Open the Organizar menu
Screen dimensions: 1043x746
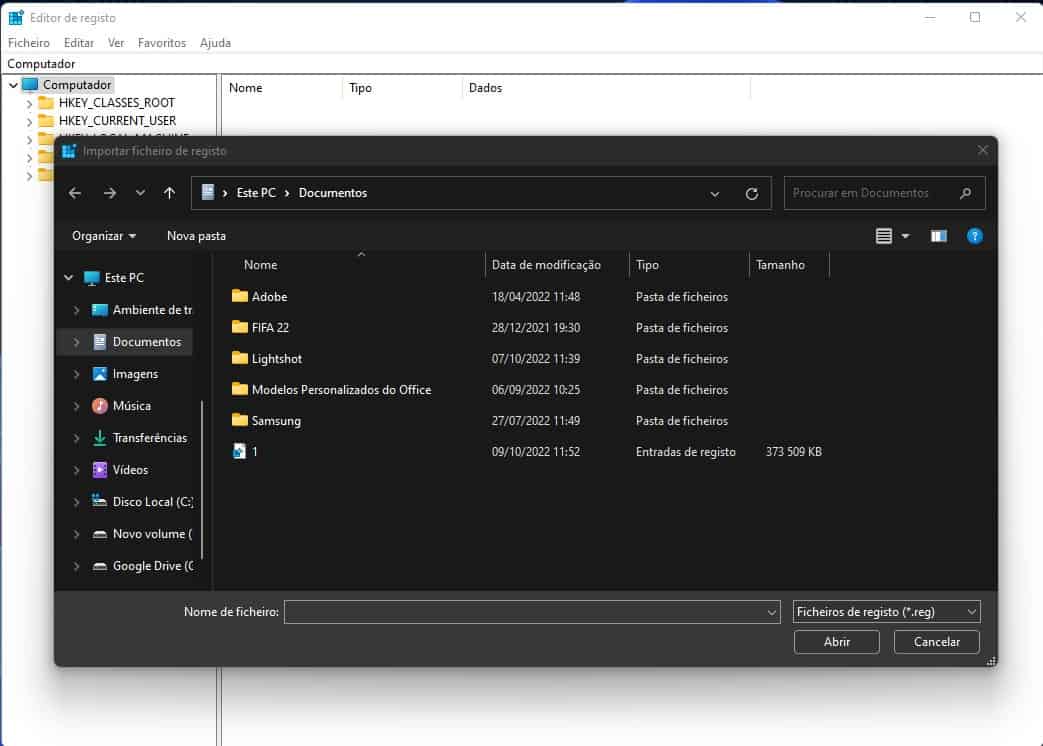104,236
